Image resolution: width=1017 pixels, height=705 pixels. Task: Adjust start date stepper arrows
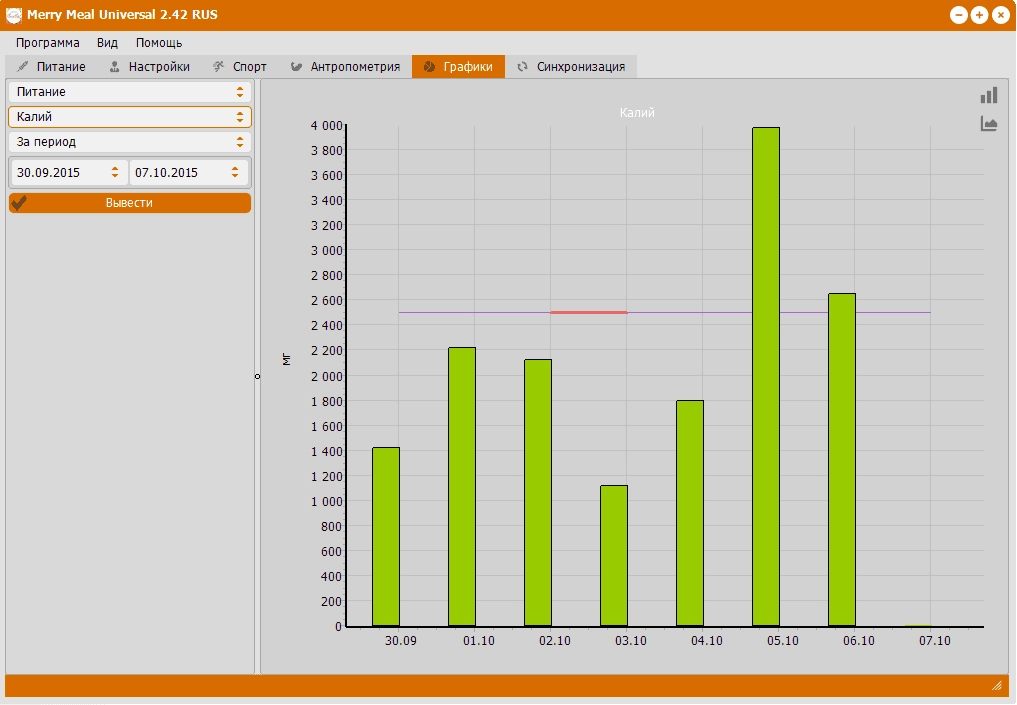click(x=115, y=173)
